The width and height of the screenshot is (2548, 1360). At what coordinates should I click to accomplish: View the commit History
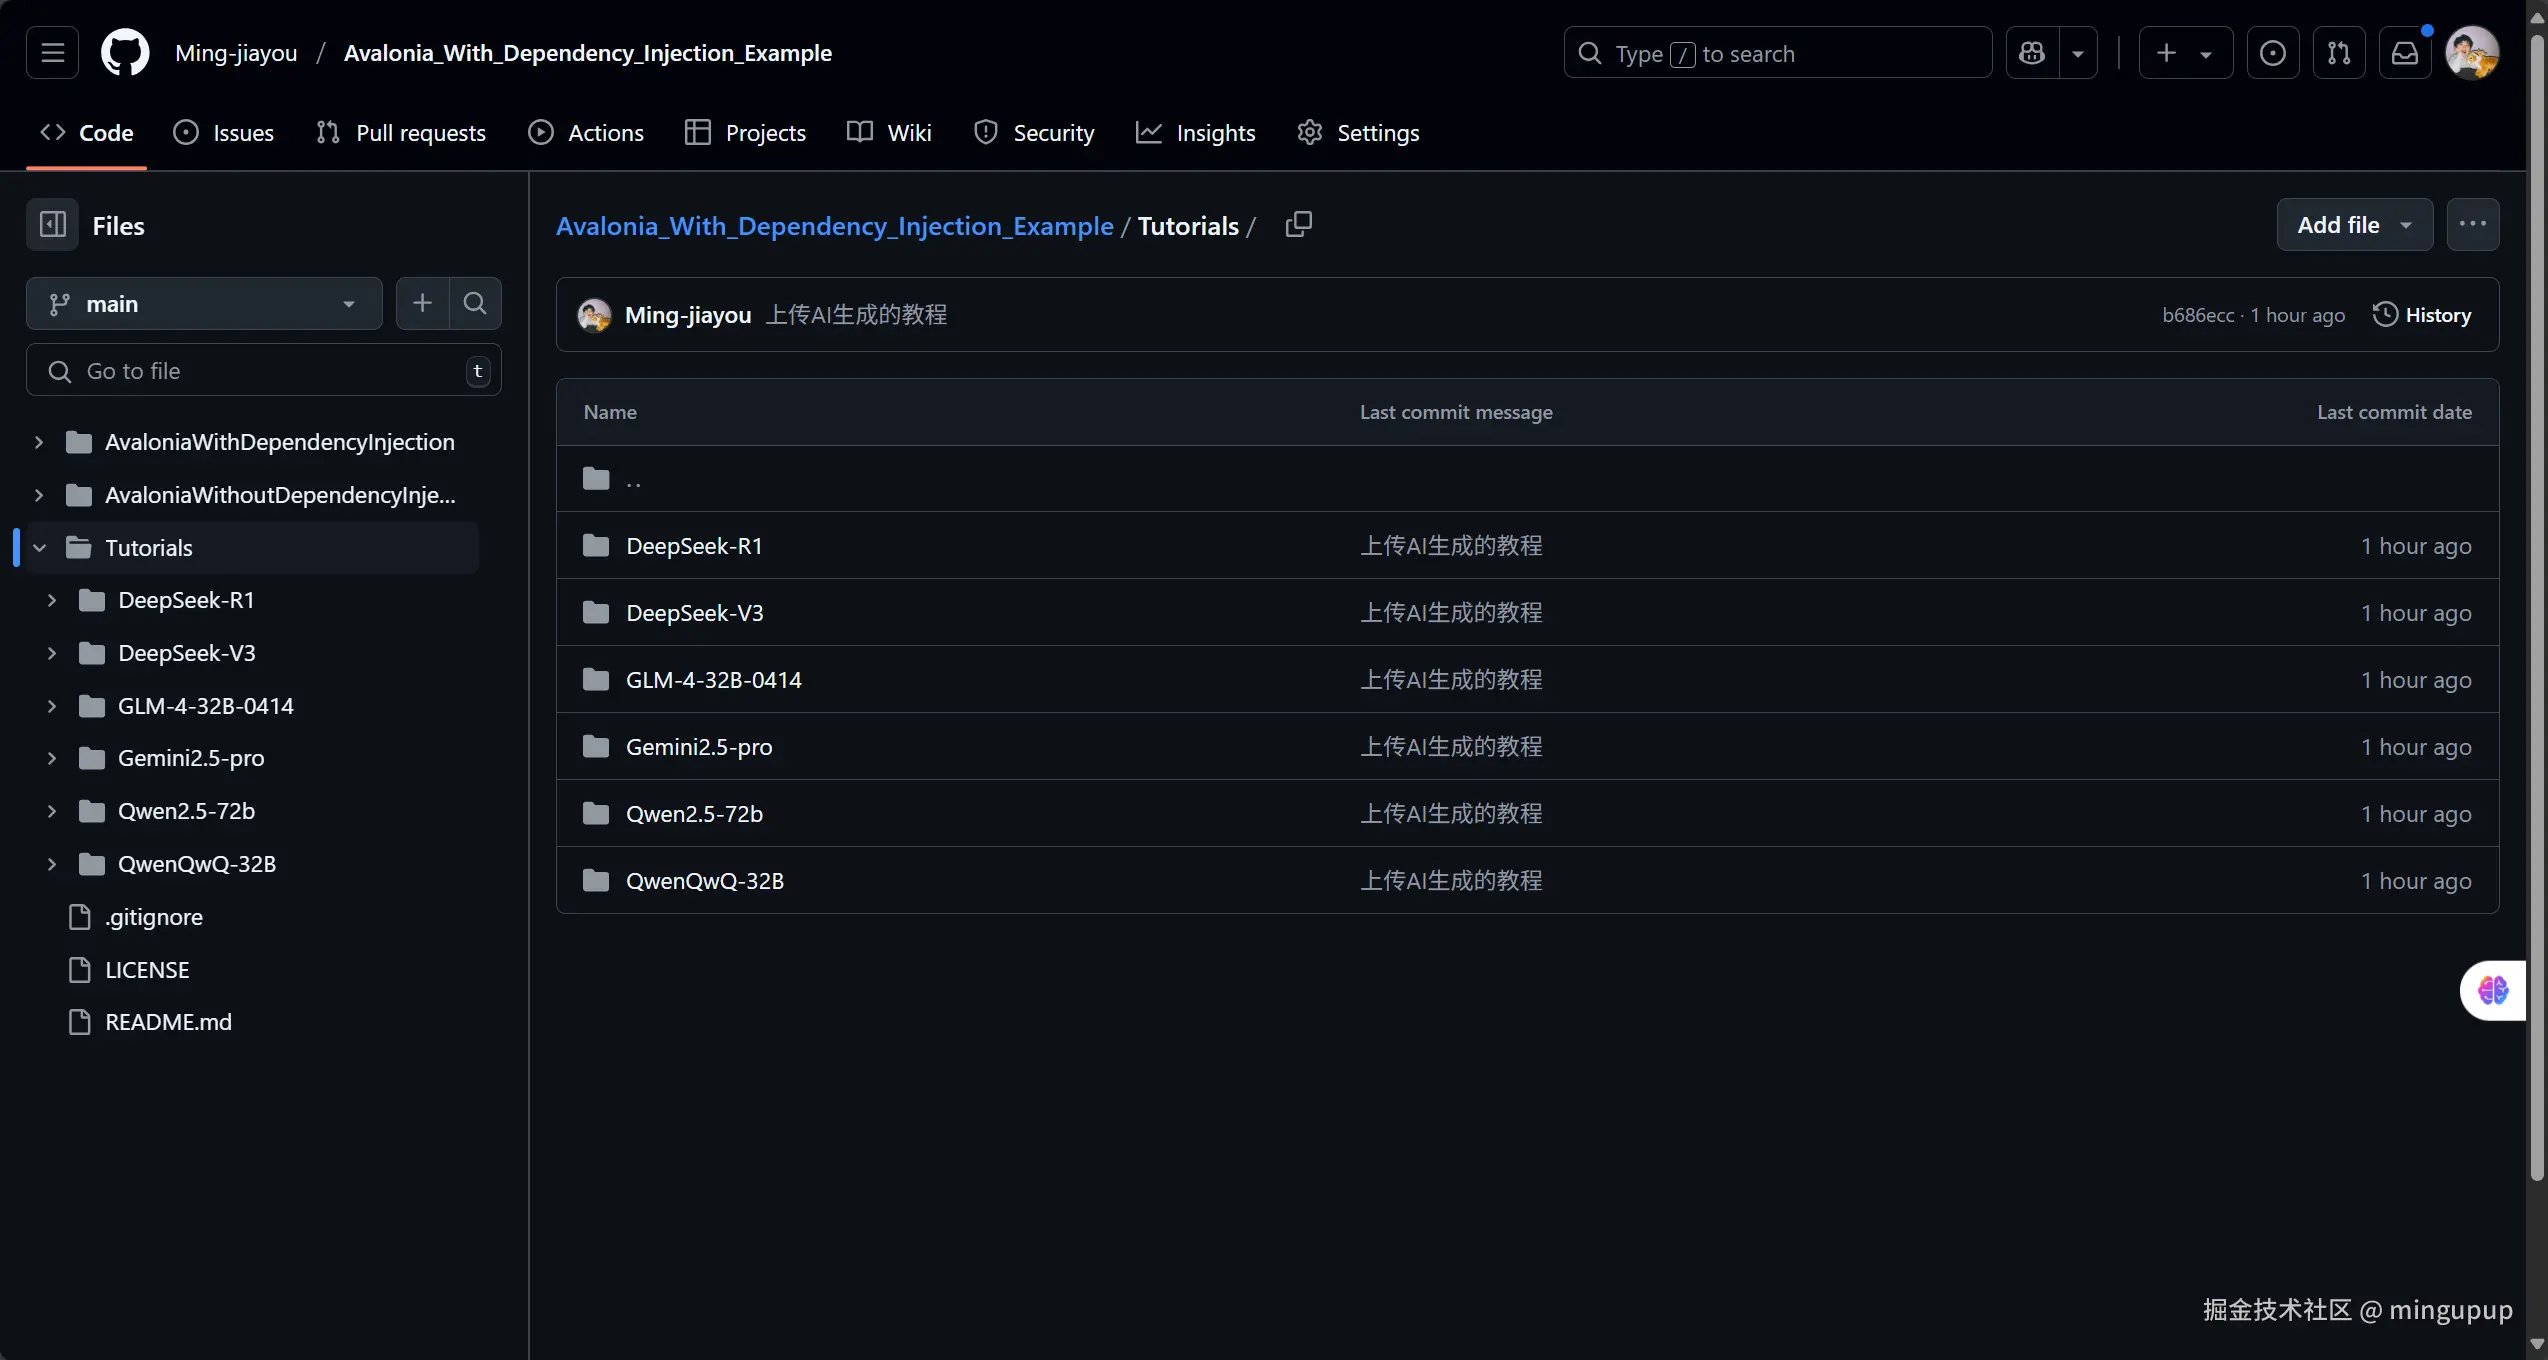coord(2422,314)
